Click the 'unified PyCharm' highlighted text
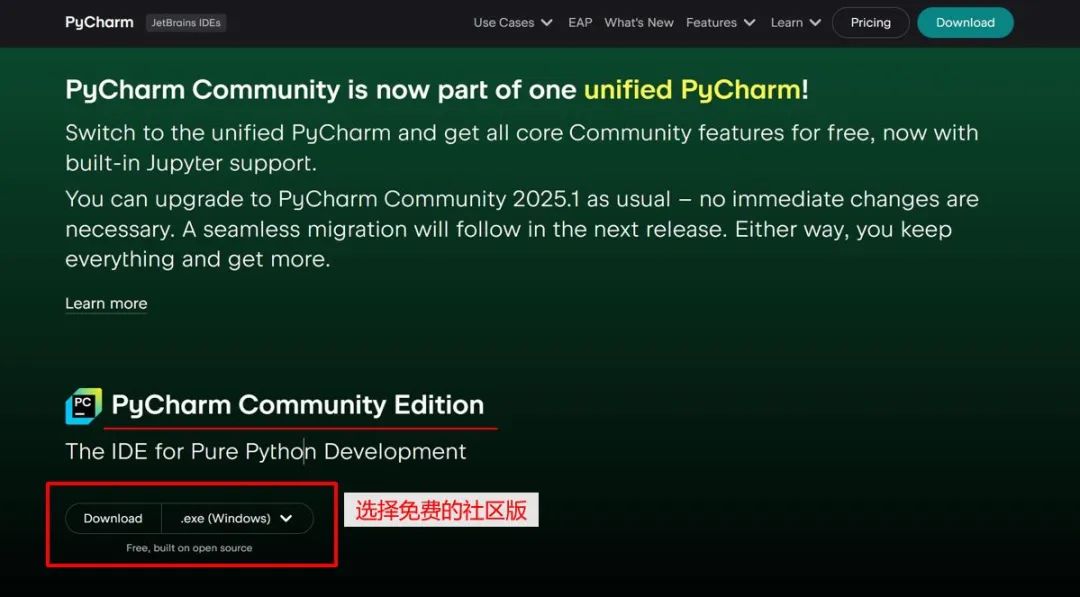Viewport: 1080px width, 597px height. tap(692, 90)
